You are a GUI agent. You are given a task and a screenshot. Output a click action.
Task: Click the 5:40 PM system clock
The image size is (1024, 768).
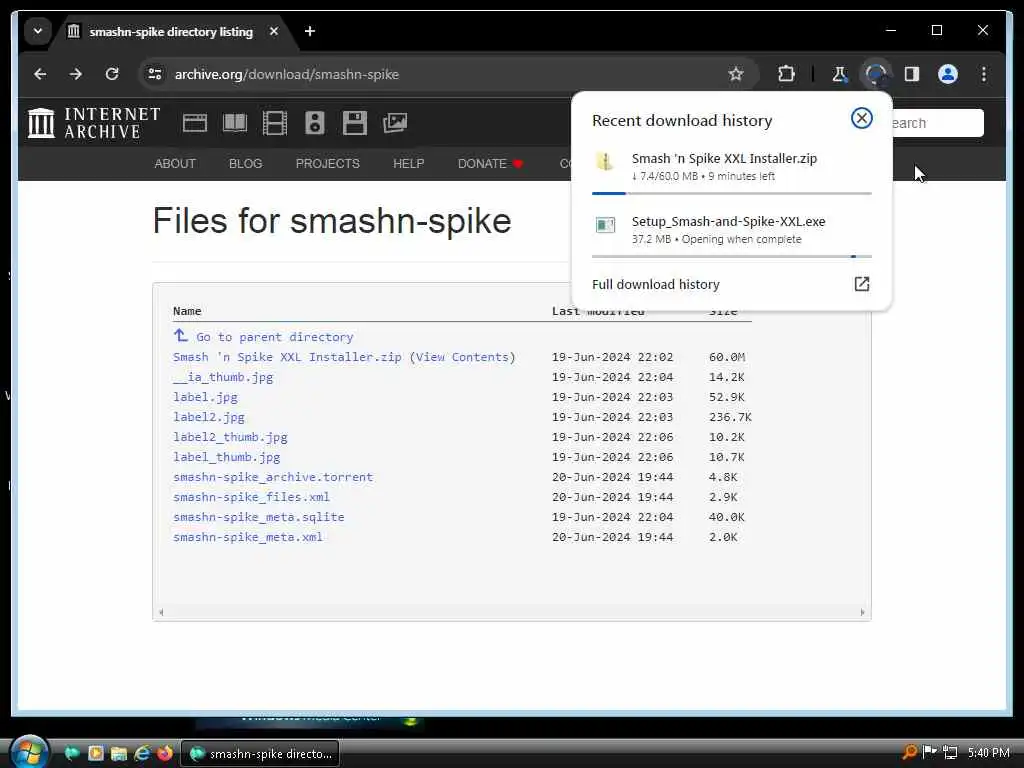pyautogui.click(x=989, y=752)
